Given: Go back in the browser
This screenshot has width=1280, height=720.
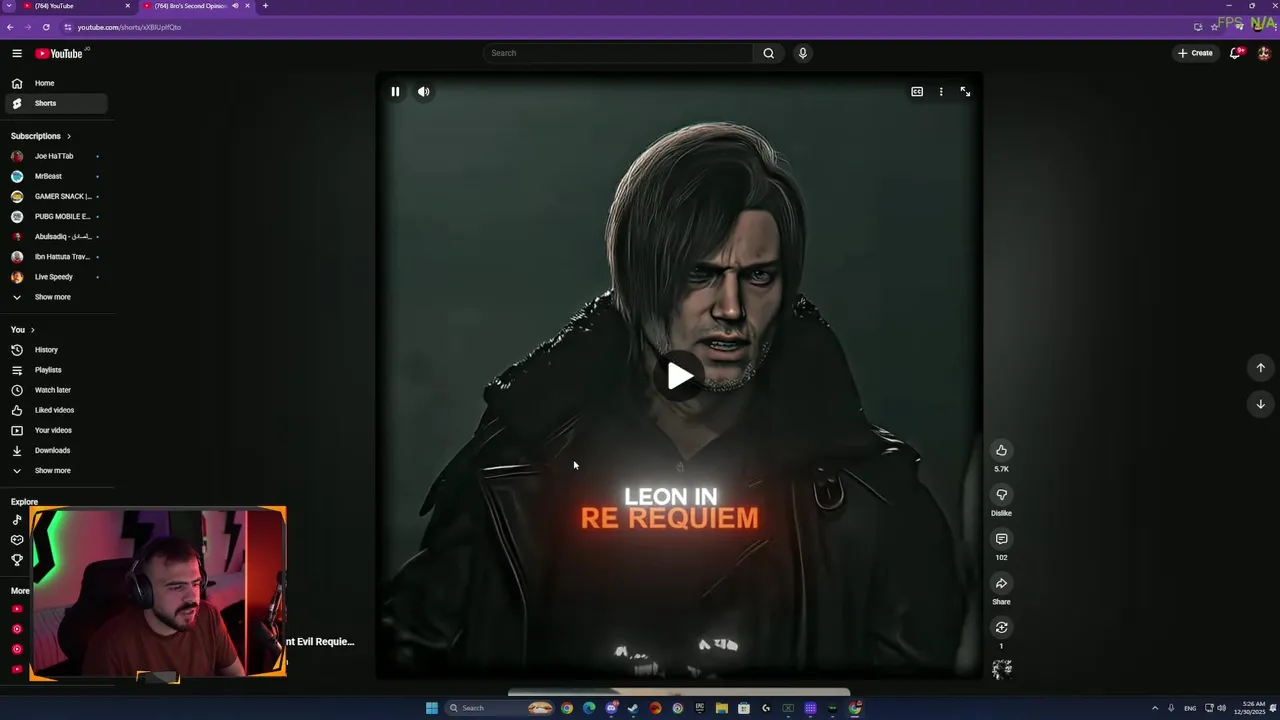Looking at the screenshot, I should click(x=10, y=27).
